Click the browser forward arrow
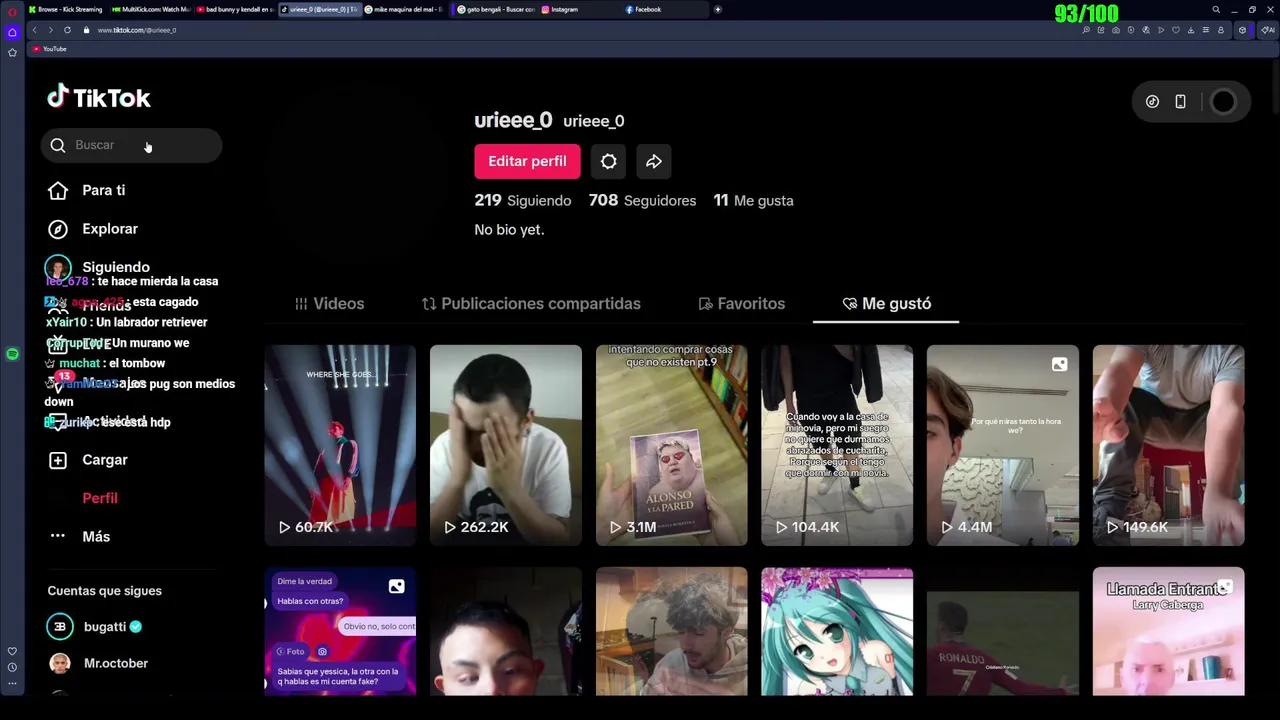The height and width of the screenshot is (720, 1280). (50, 30)
